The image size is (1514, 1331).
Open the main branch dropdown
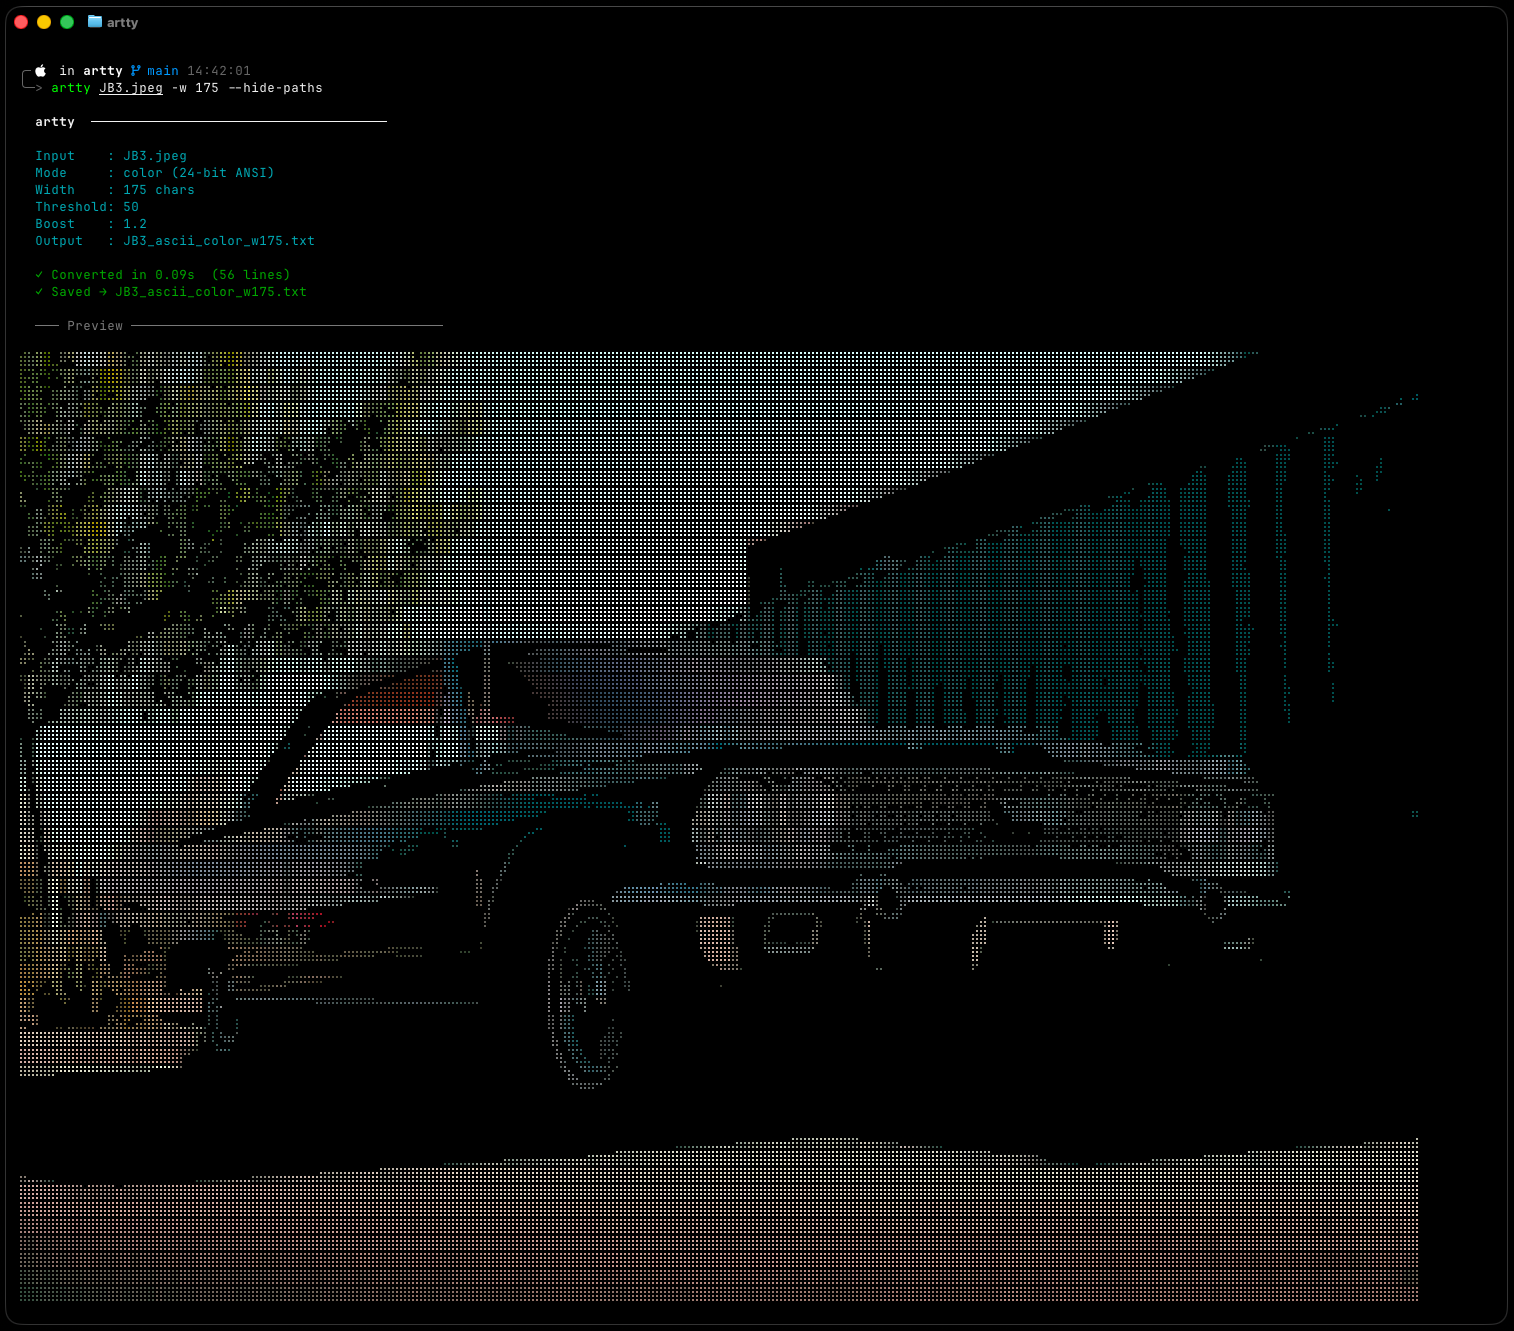[161, 70]
